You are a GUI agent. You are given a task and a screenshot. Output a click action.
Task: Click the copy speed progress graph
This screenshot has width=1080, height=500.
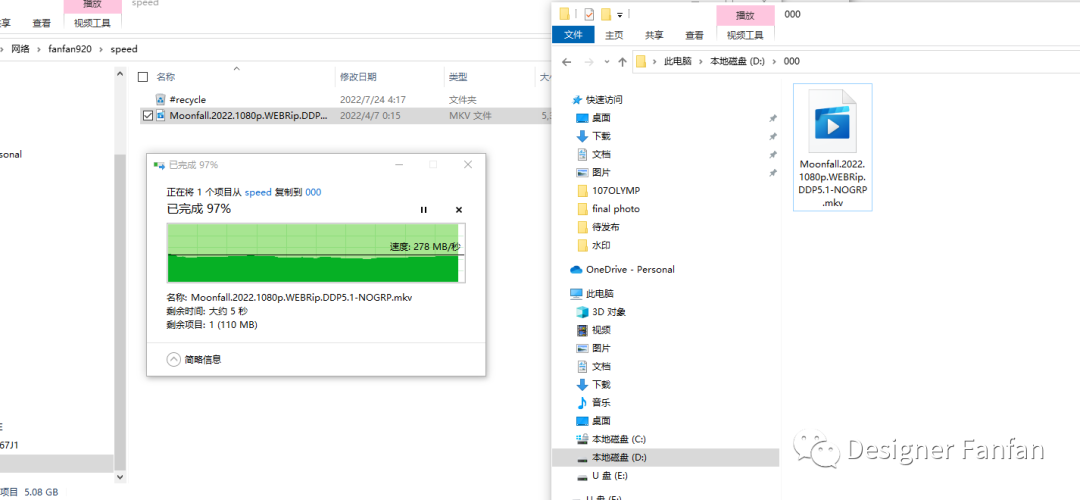click(316, 252)
